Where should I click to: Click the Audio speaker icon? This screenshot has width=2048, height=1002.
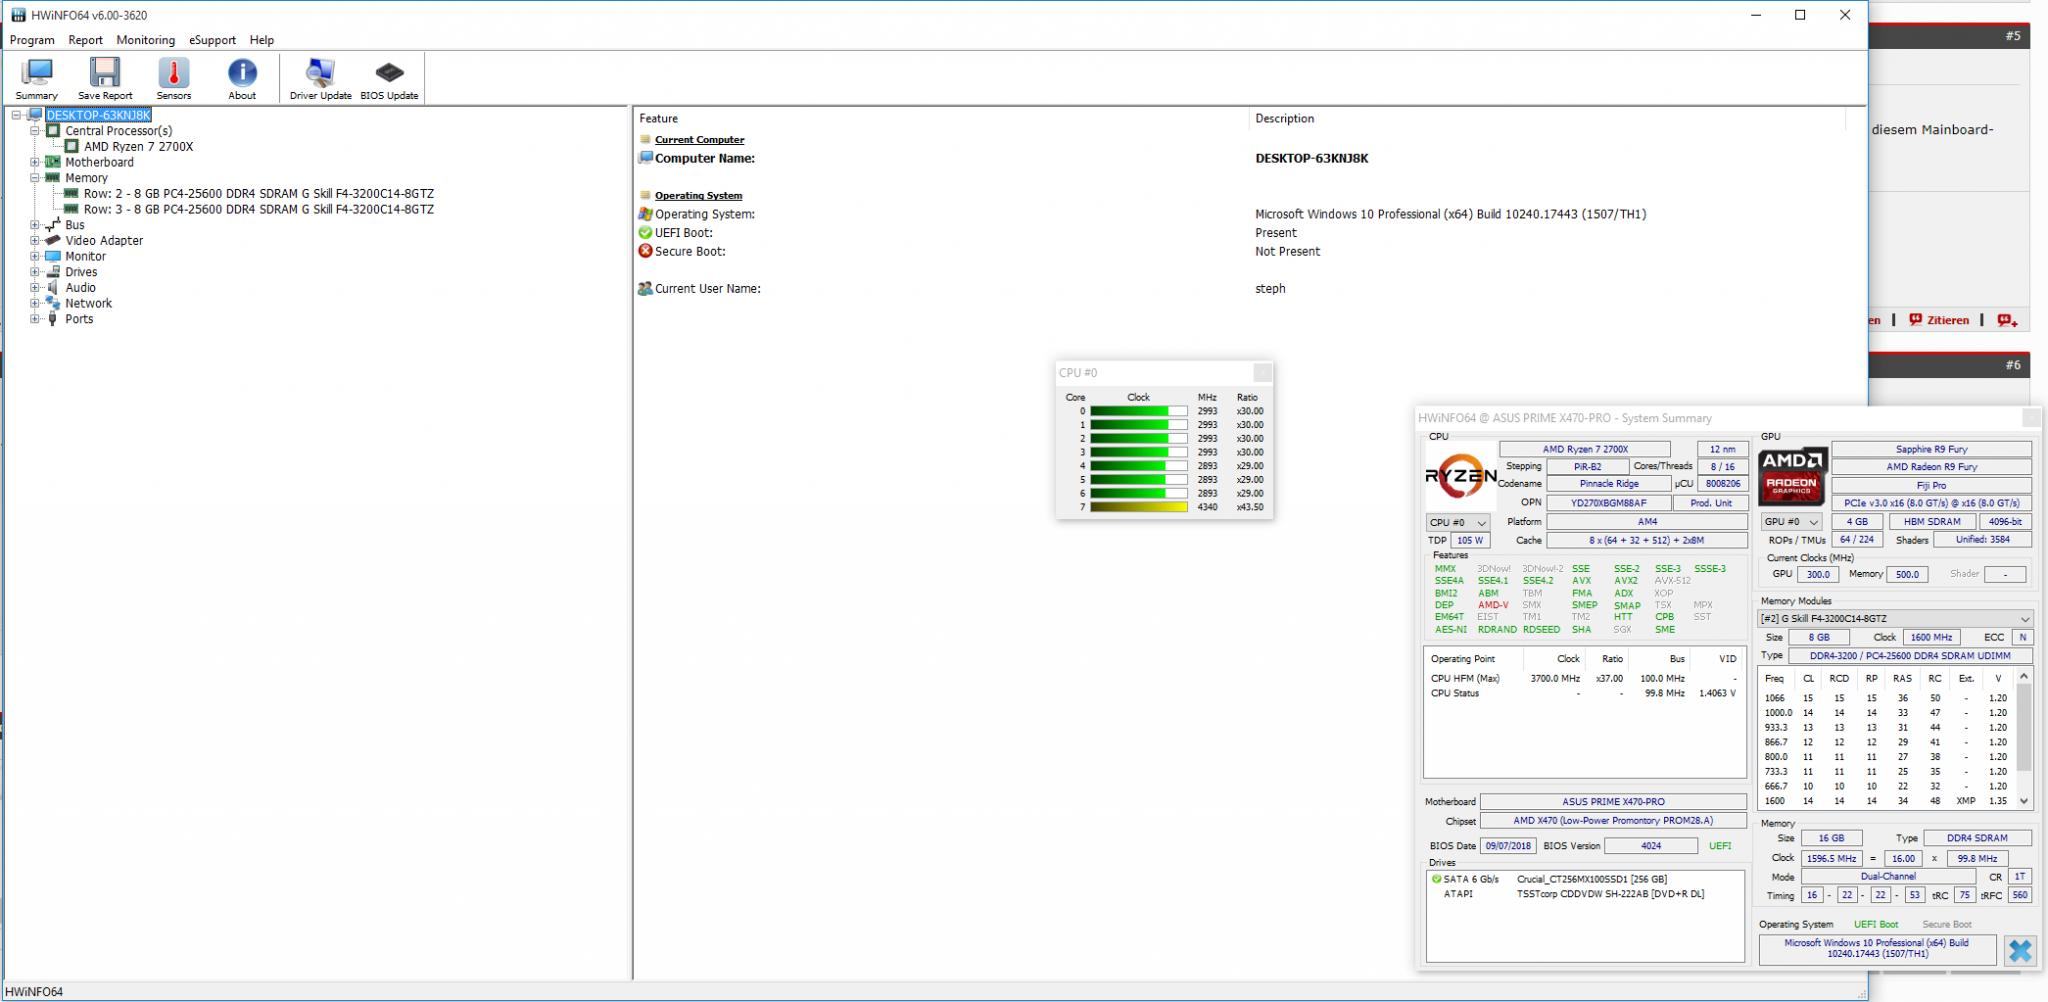pyautogui.click(x=53, y=287)
